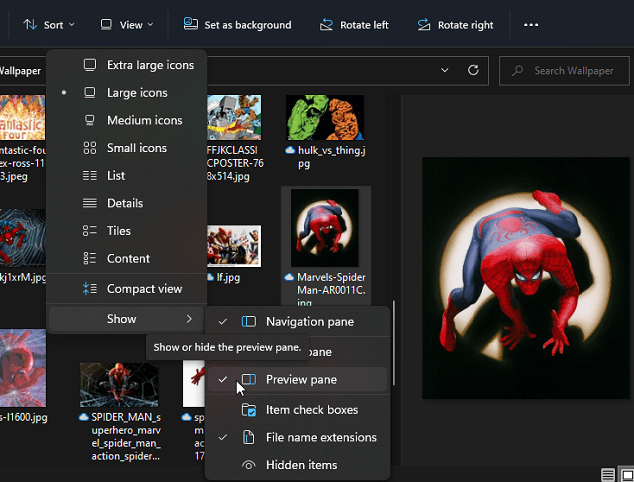Viewport: 634px width, 482px height.
Task: Switch to Small icons view
Action: click(x=127, y=148)
